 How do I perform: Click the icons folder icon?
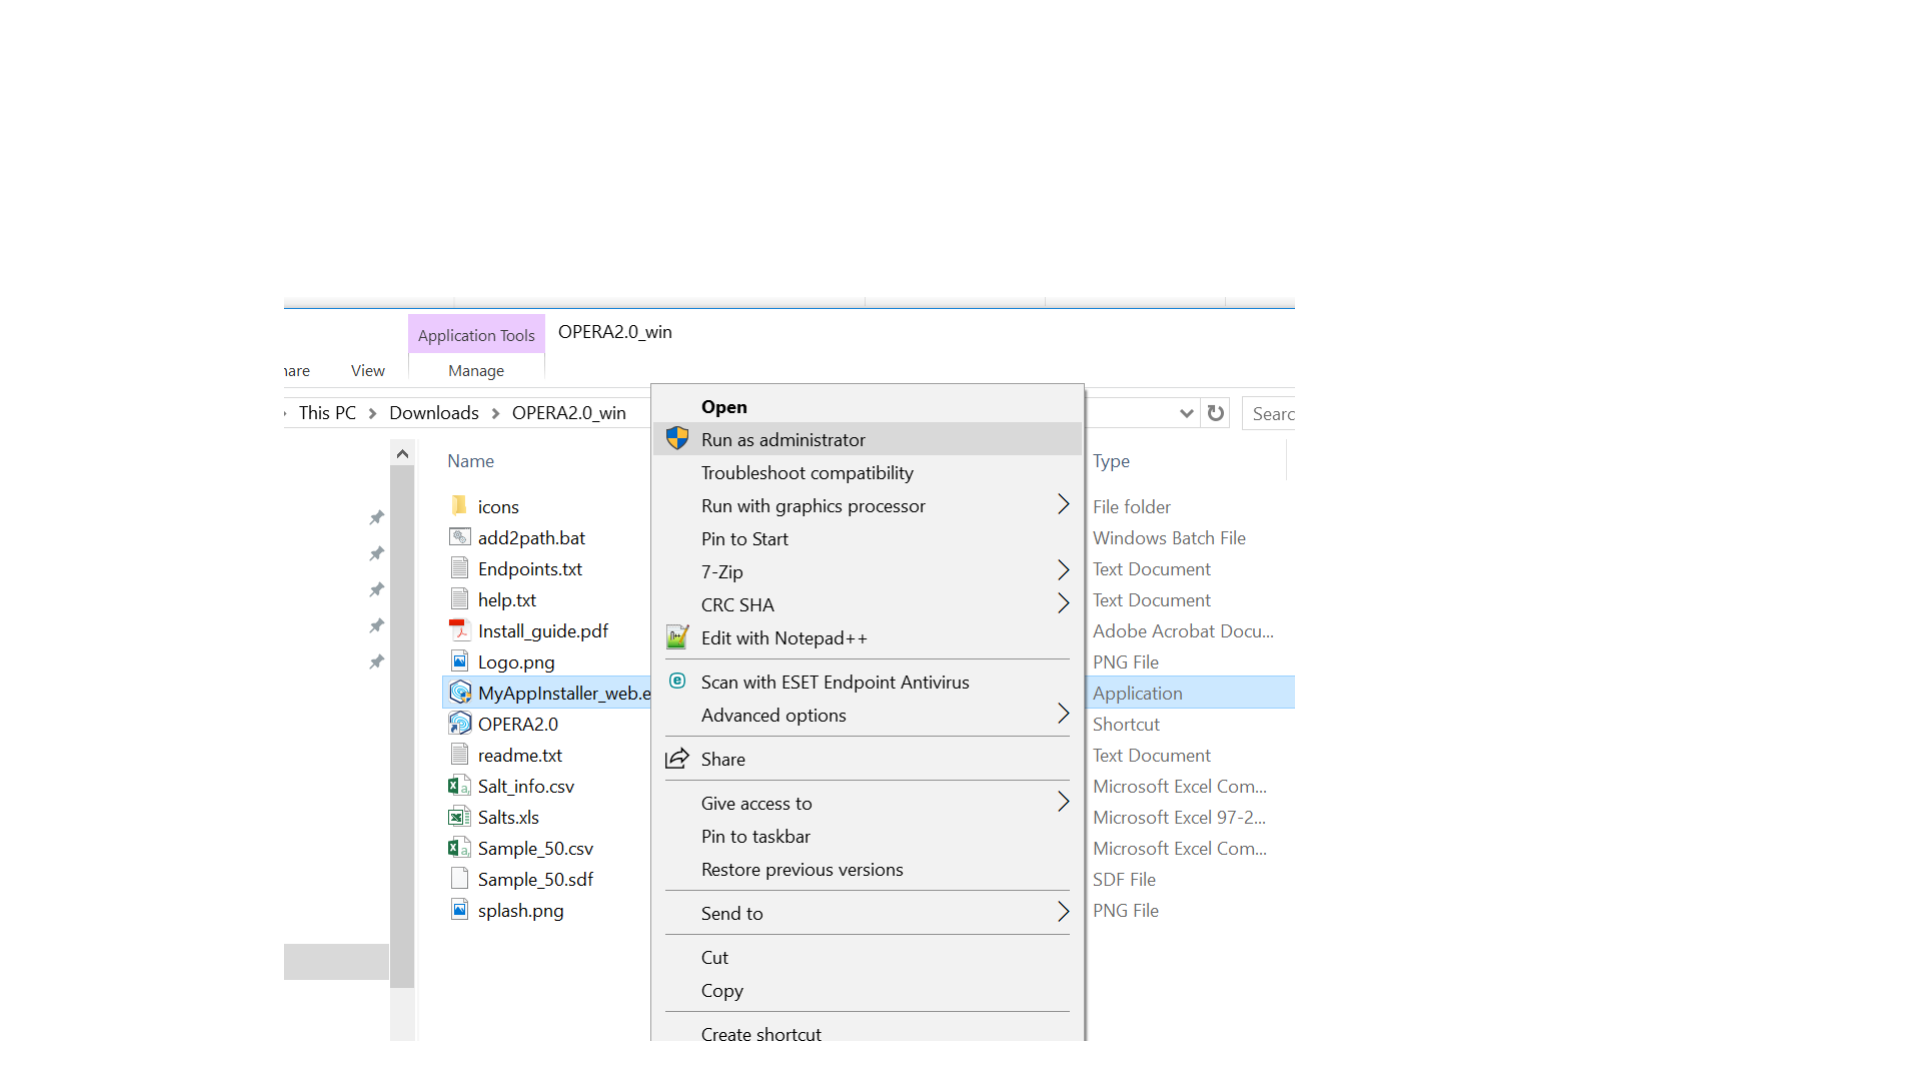[459, 506]
